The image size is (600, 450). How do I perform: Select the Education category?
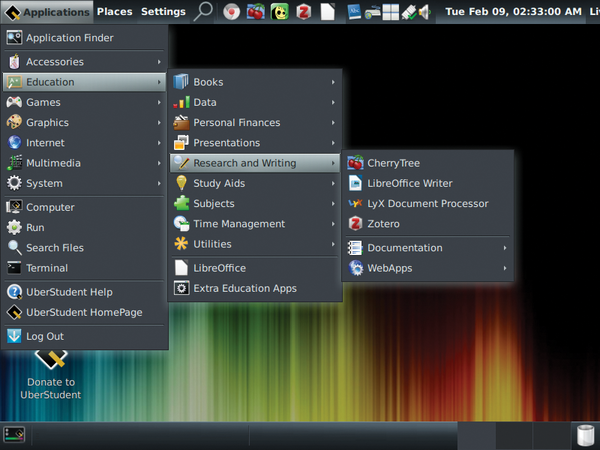pos(84,82)
